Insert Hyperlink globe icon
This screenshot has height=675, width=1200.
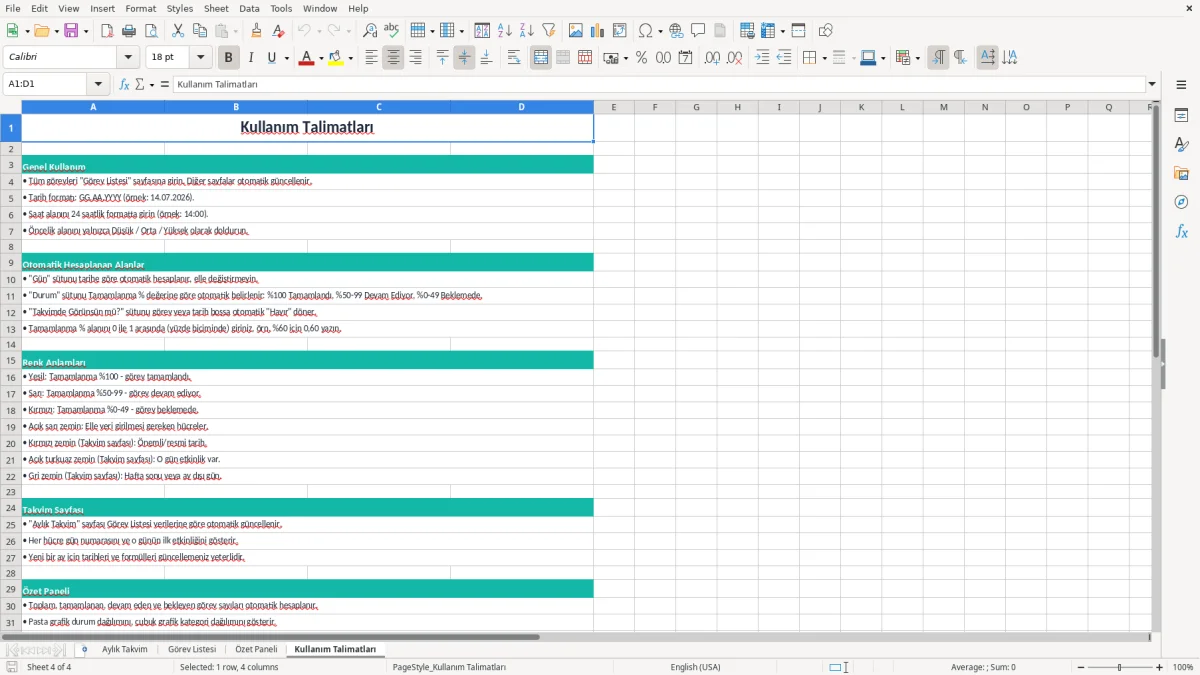point(676,31)
